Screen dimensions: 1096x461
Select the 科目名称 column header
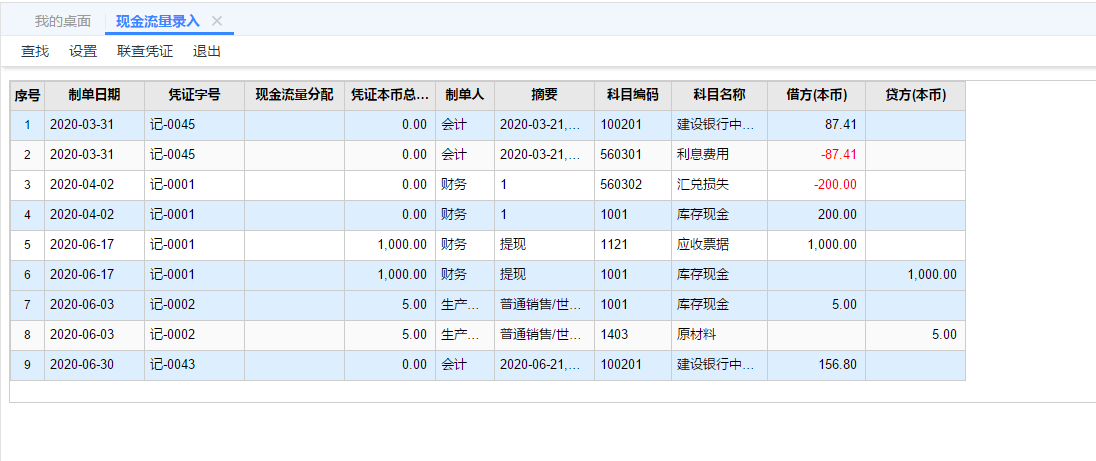coord(719,96)
